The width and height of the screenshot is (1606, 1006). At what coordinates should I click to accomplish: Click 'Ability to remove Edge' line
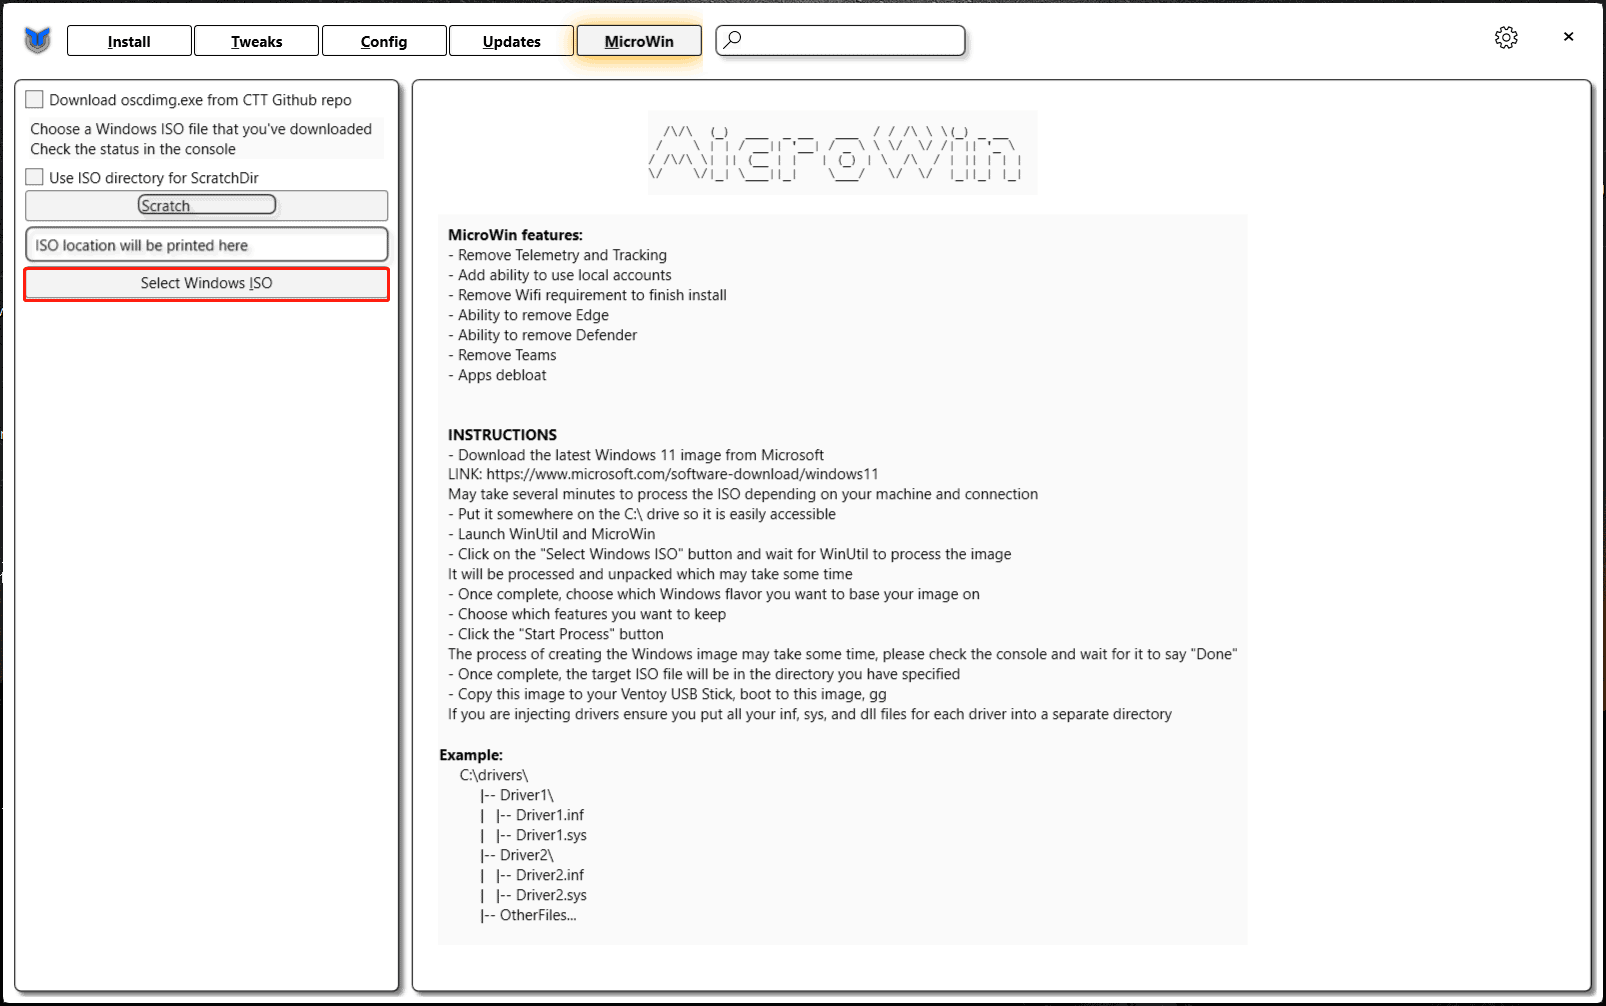pyautogui.click(x=529, y=315)
